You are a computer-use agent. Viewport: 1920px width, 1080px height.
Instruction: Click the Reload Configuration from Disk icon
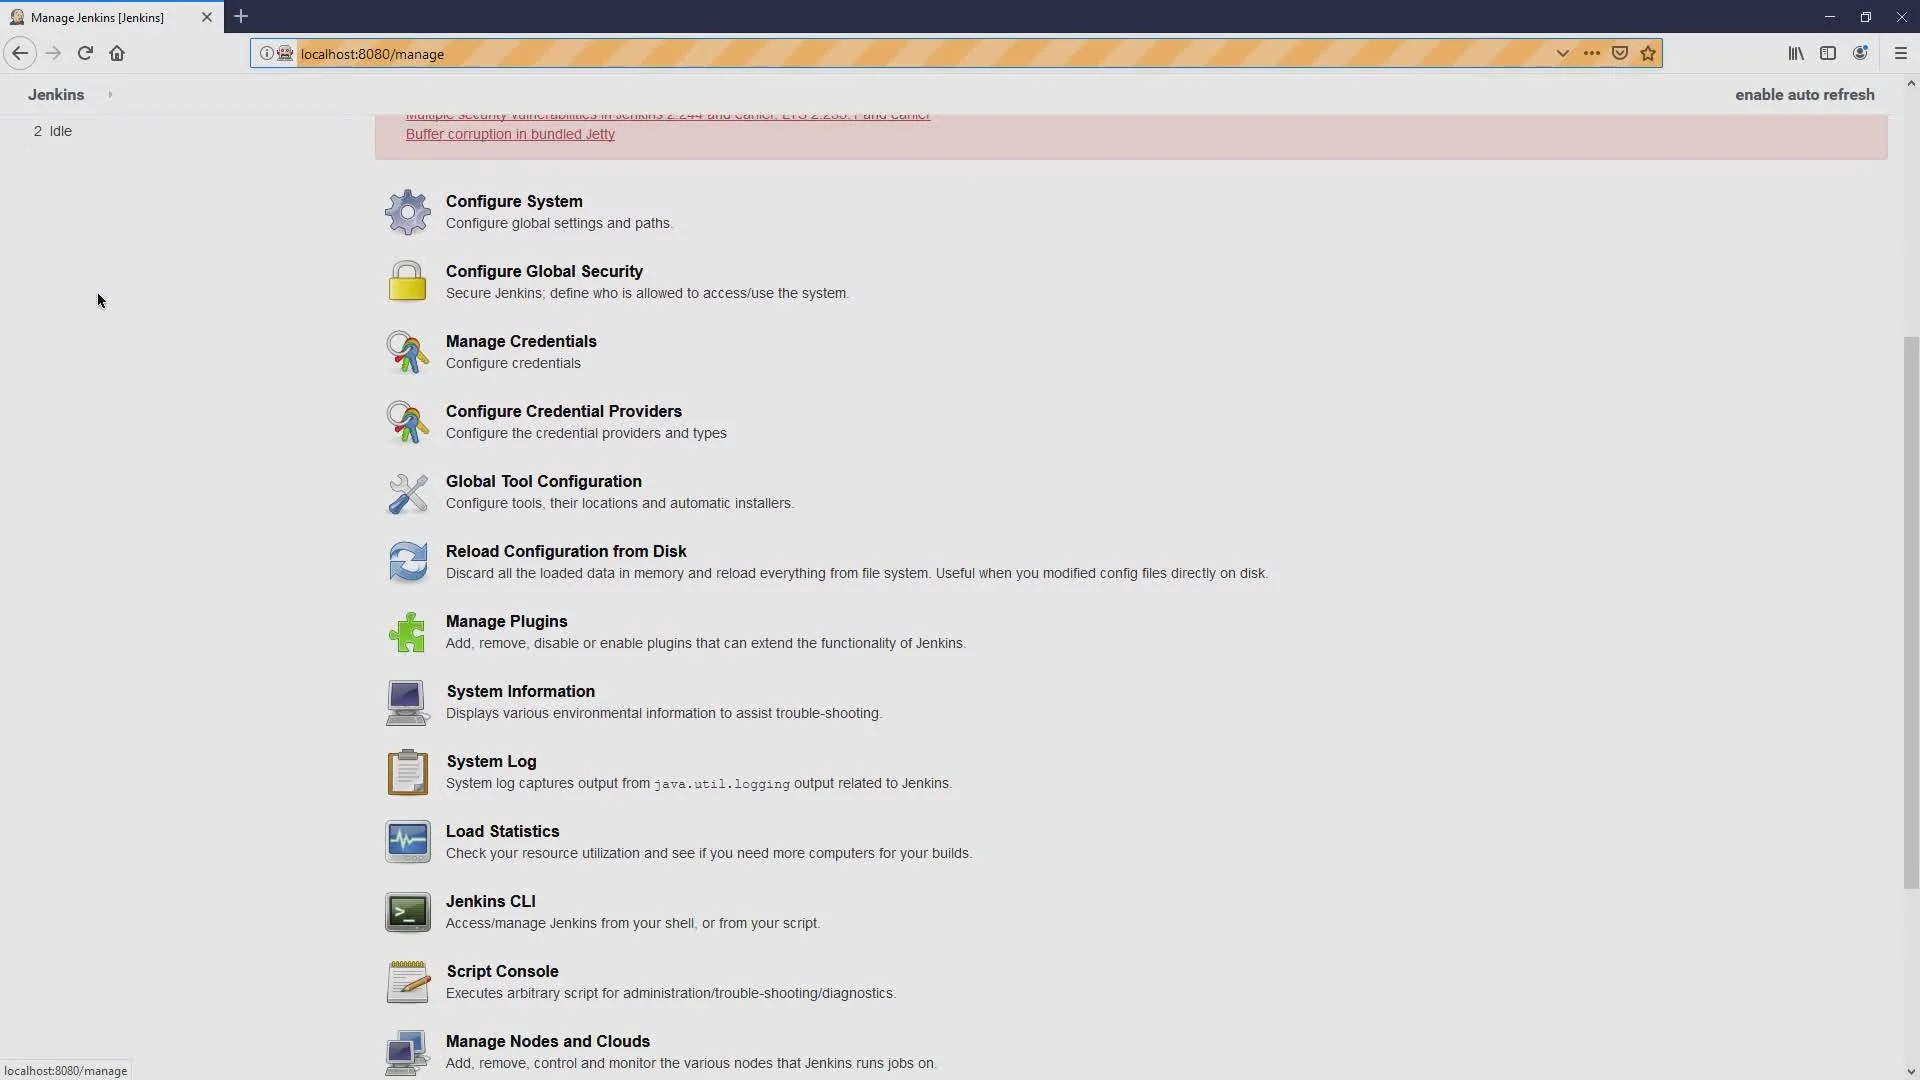(407, 560)
